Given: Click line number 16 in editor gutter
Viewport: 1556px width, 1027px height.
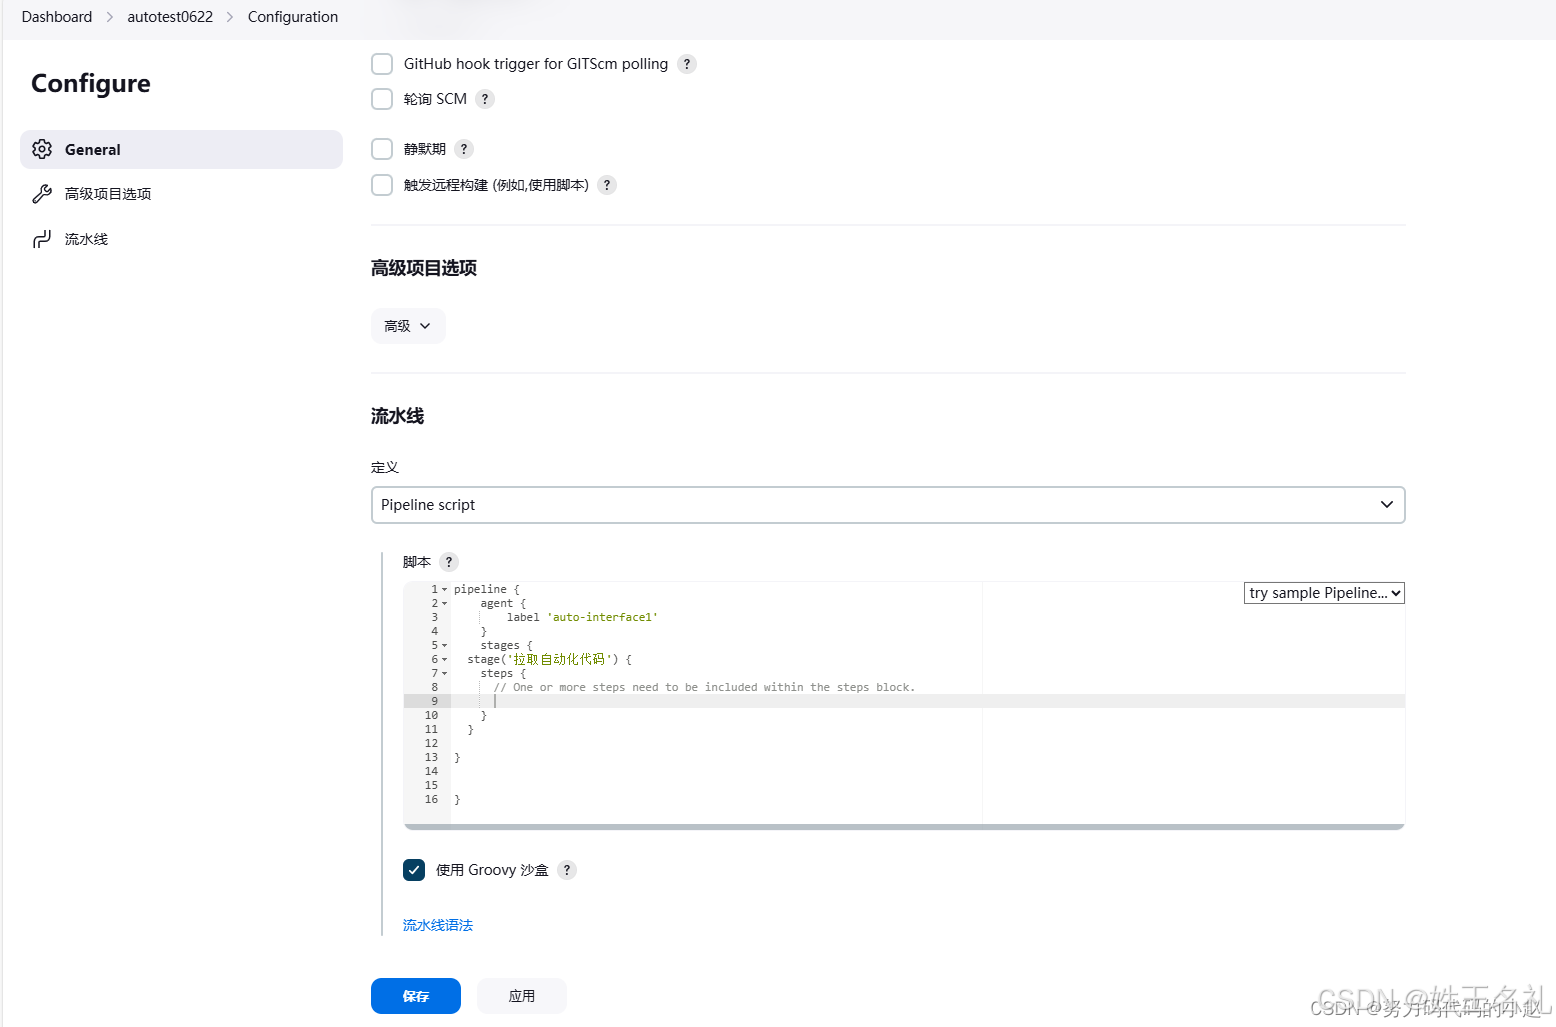Looking at the screenshot, I should coord(431,800).
